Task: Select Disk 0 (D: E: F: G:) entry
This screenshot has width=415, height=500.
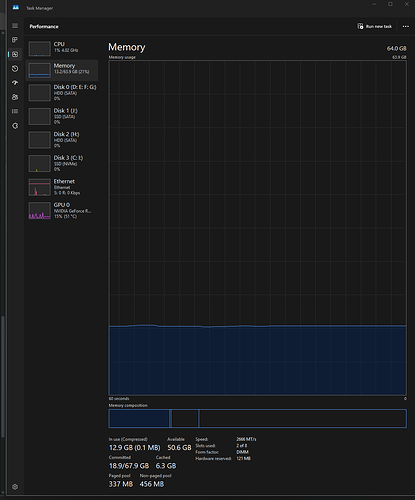Action: (62, 93)
